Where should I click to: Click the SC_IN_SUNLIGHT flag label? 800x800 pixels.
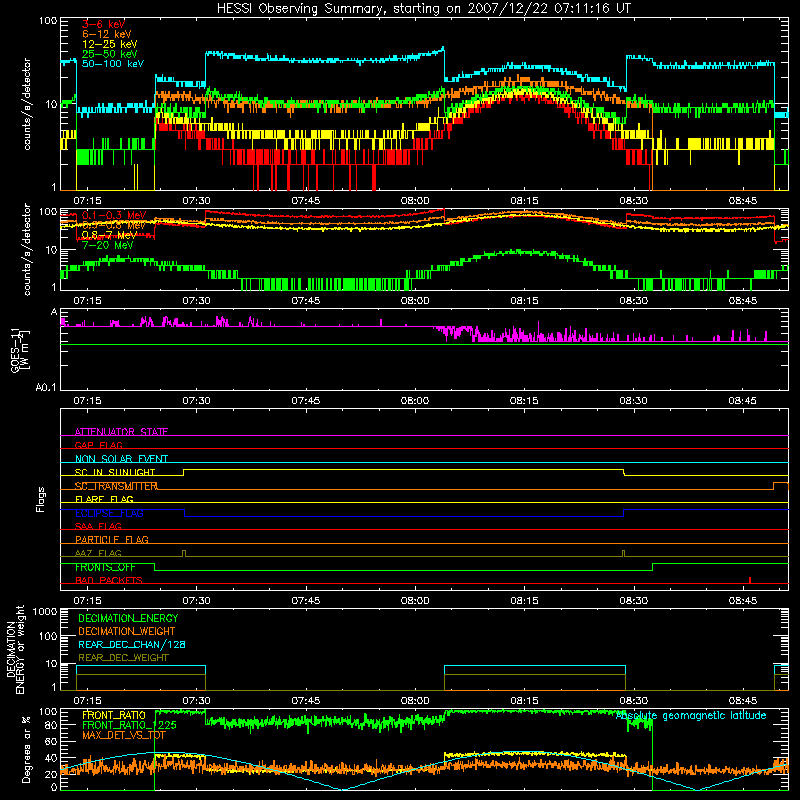[115, 472]
